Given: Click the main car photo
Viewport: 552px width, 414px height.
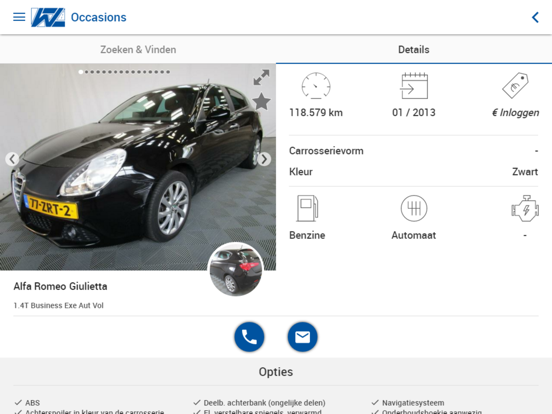Looking at the screenshot, I should [x=138, y=167].
